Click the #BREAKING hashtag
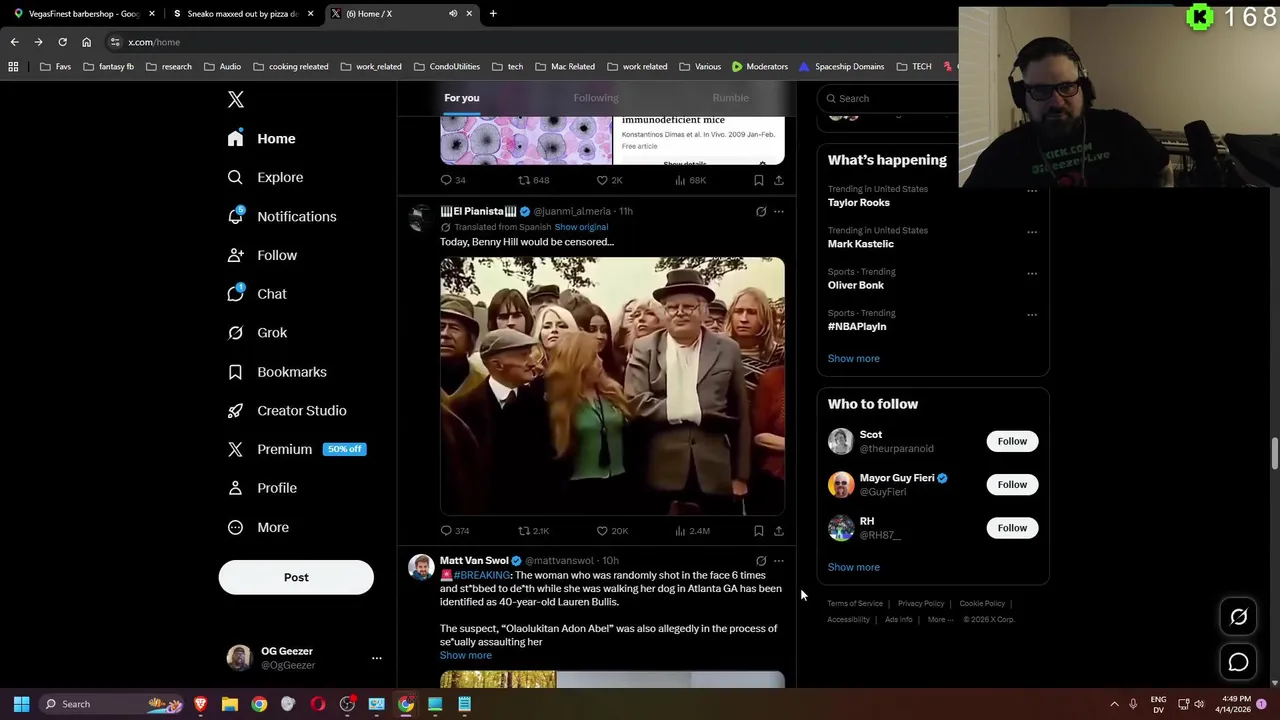This screenshot has width=1280, height=720. [482, 575]
